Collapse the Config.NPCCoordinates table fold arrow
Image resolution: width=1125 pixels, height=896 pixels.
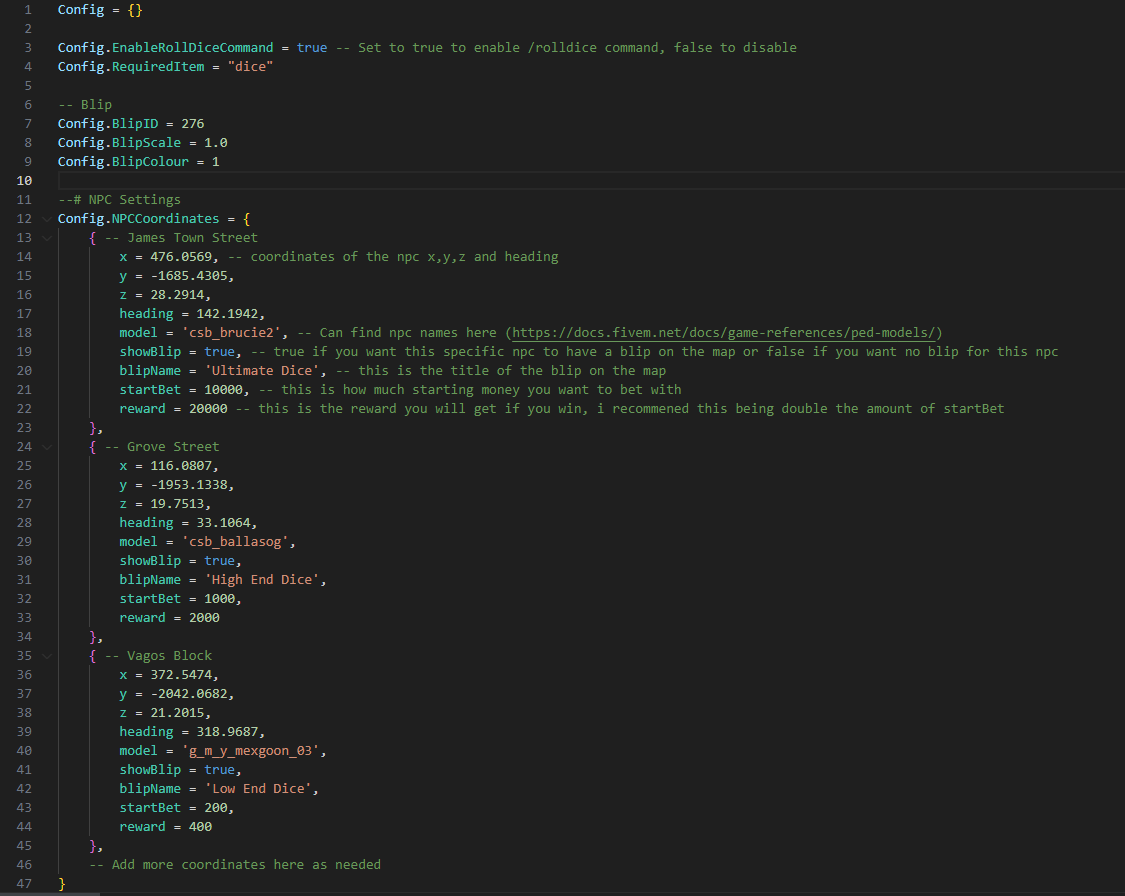pyautogui.click(x=46, y=219)
